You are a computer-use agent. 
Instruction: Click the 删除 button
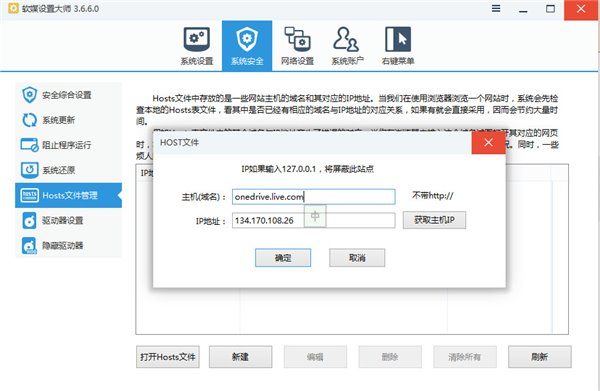(x=390, y=357)
